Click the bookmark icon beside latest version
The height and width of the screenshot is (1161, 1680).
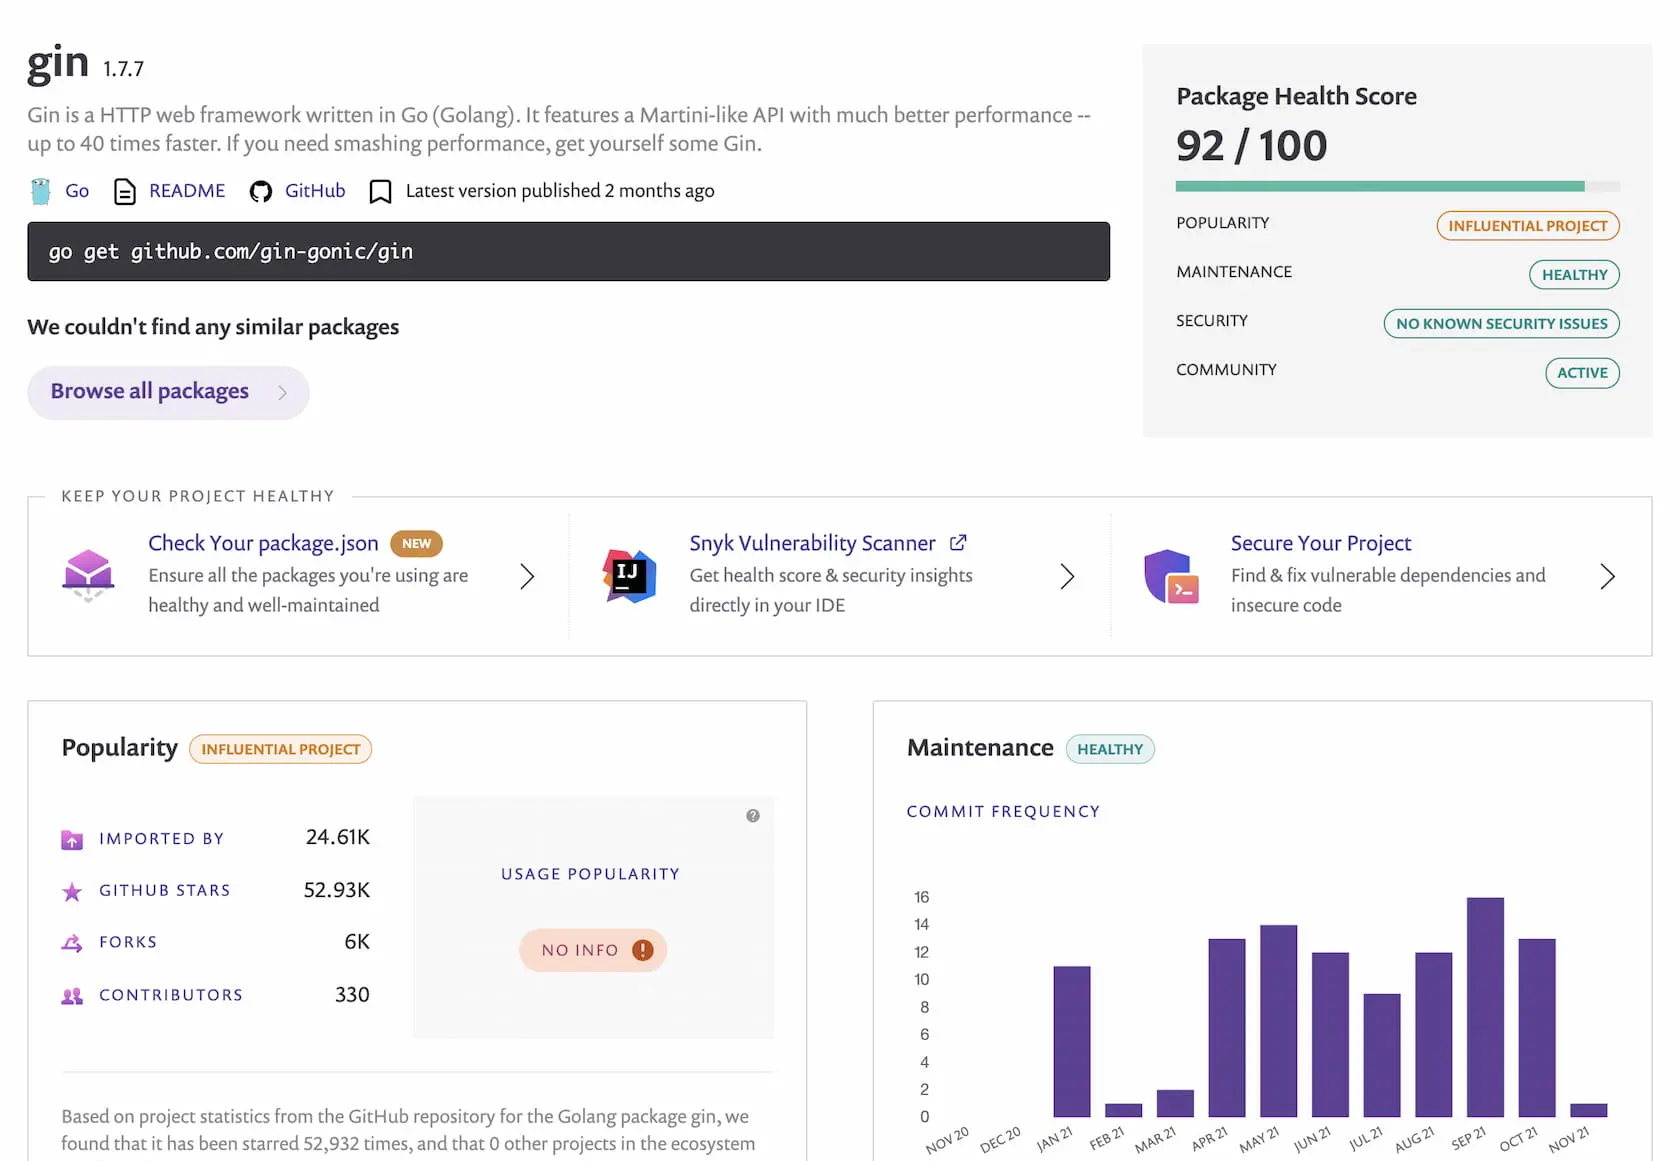point(380,191)
